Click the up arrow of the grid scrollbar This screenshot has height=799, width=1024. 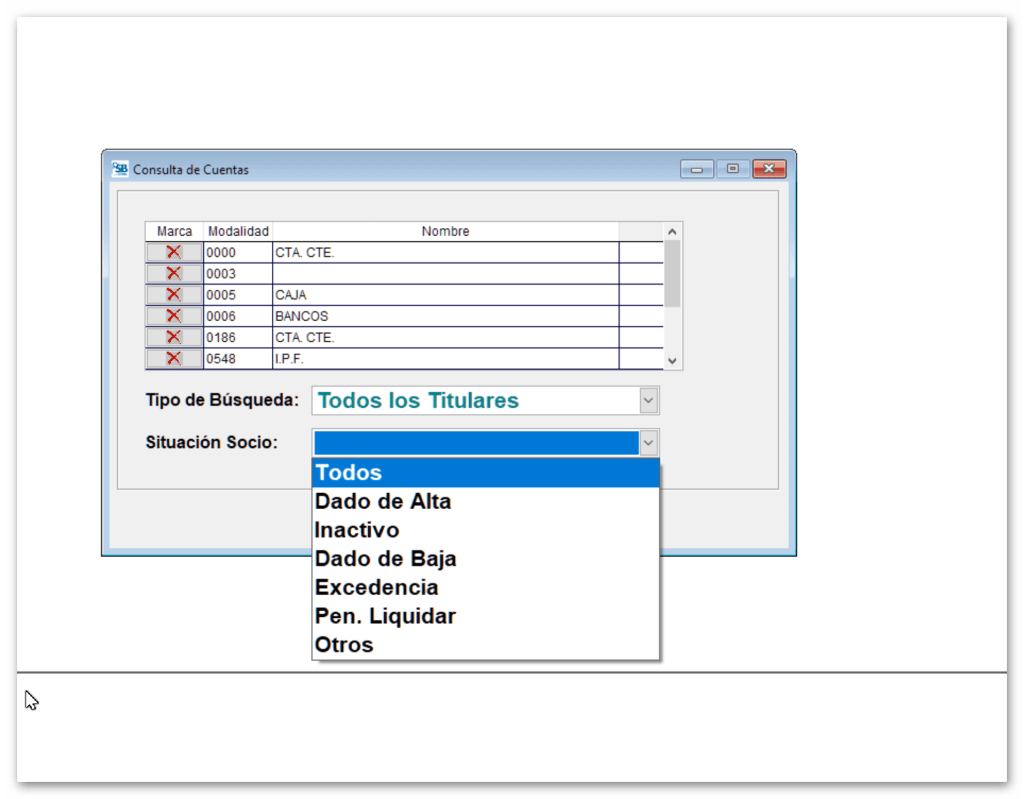point(672,230)
